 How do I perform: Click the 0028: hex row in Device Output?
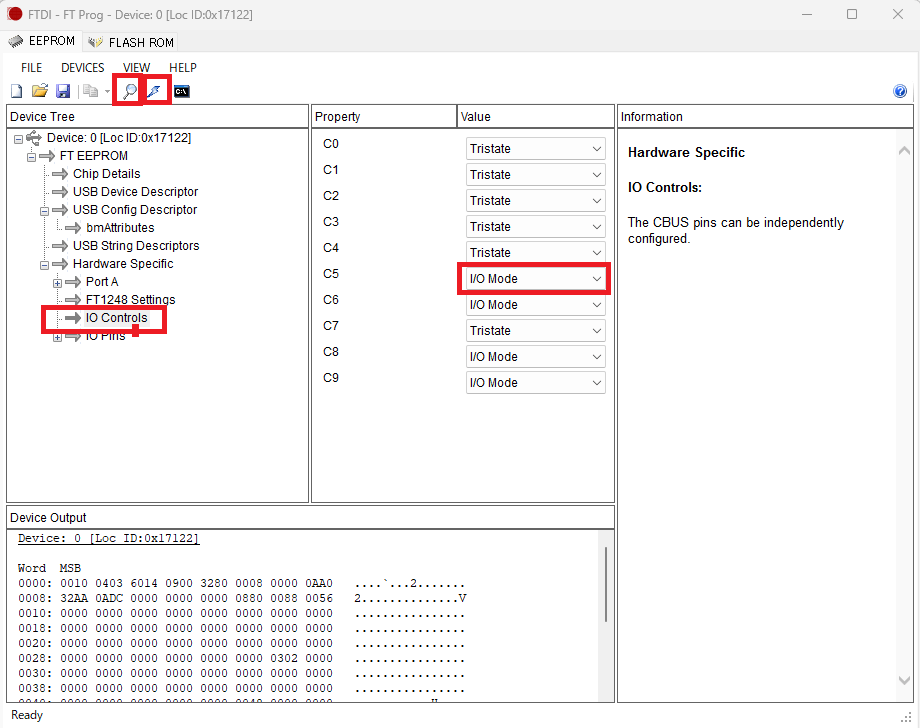[x=242, y=658]
